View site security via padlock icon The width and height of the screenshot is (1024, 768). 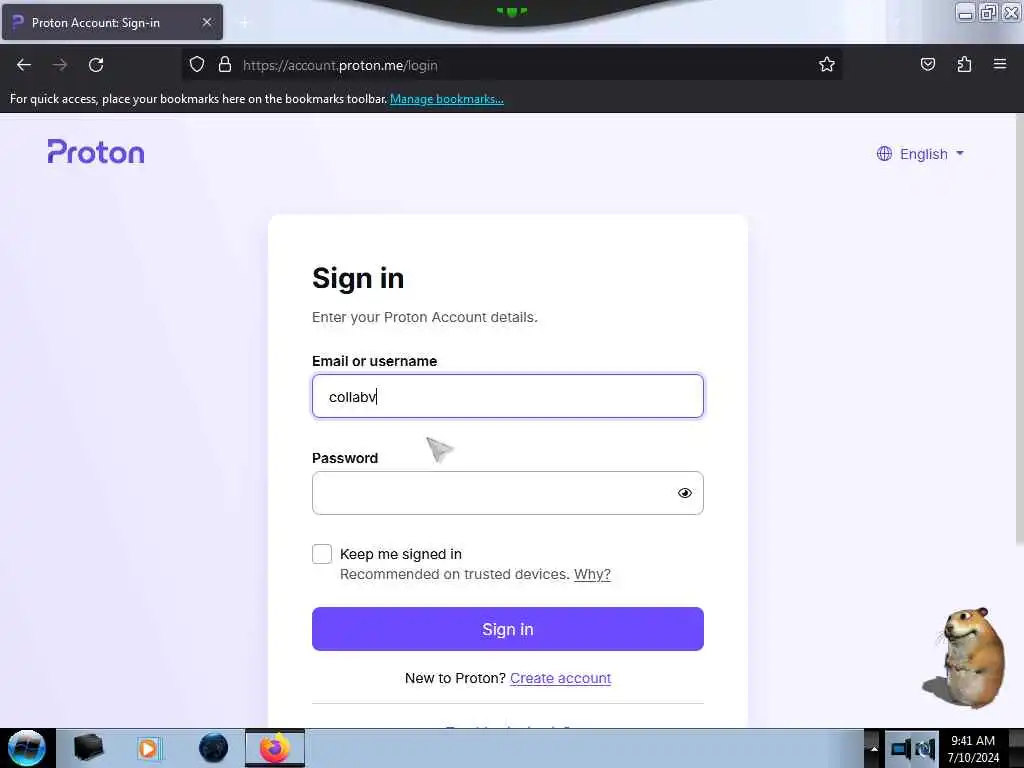pos(225,65)
